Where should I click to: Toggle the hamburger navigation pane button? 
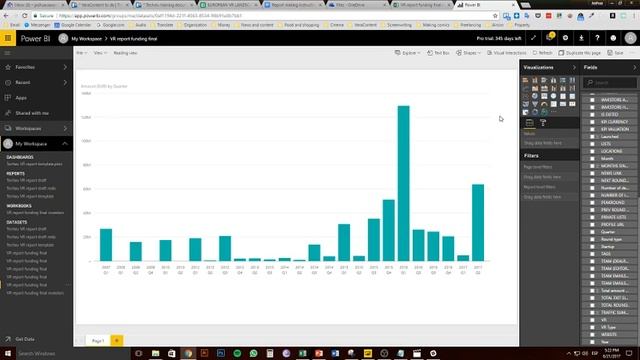pos(7,53)
